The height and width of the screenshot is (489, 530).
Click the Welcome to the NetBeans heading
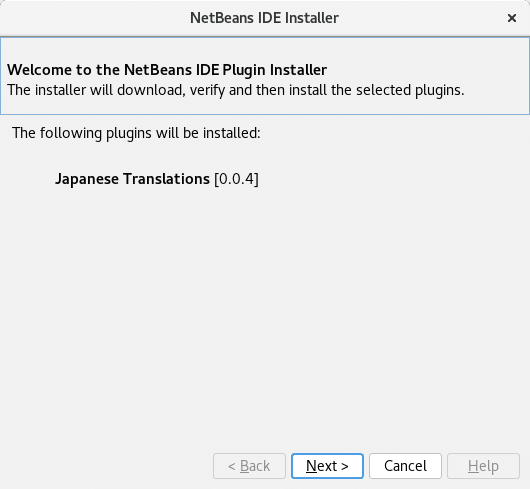tap(167, 70)
